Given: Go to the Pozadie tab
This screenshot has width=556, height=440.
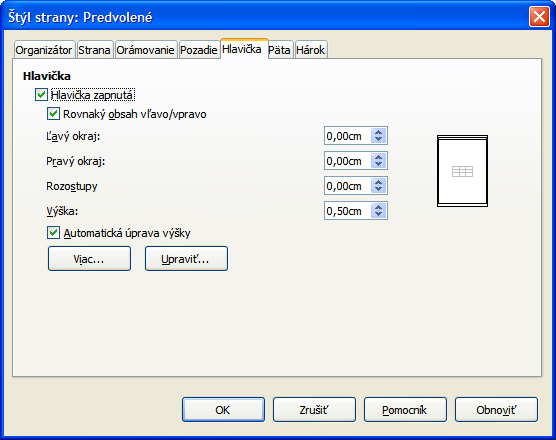Looking at the screenshot, I should [199, 50].
